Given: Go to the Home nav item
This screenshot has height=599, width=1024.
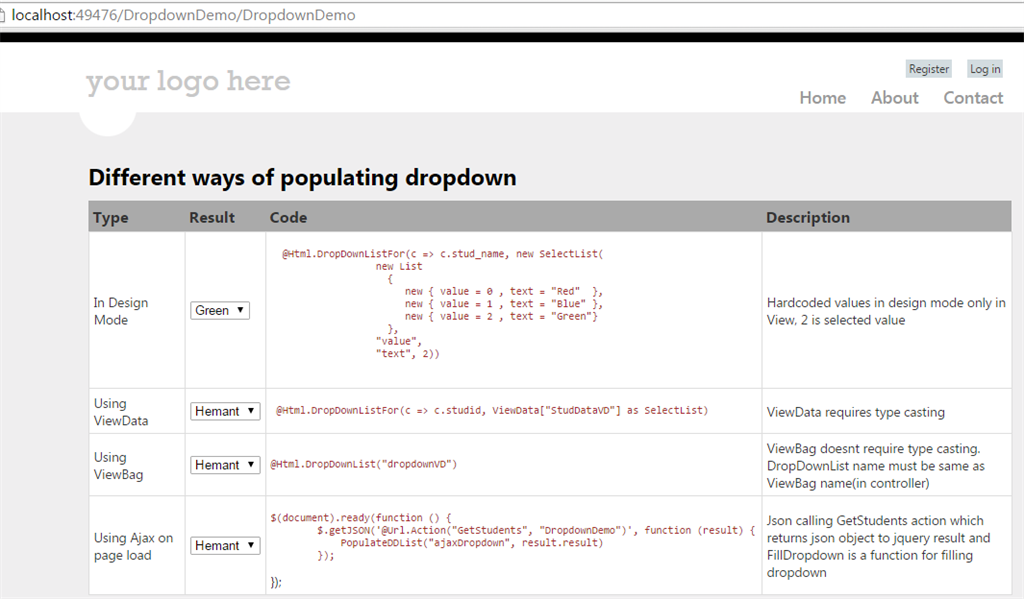Looking at the screenshot, I should [822, 98].
